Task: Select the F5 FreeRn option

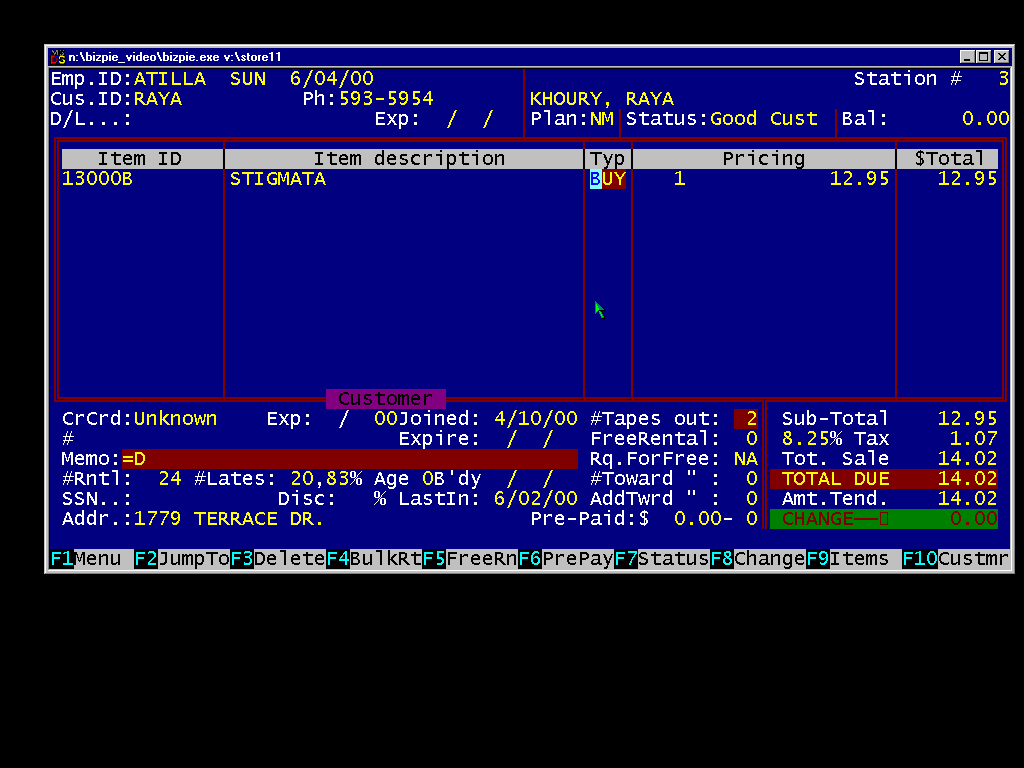Action: 470,559
